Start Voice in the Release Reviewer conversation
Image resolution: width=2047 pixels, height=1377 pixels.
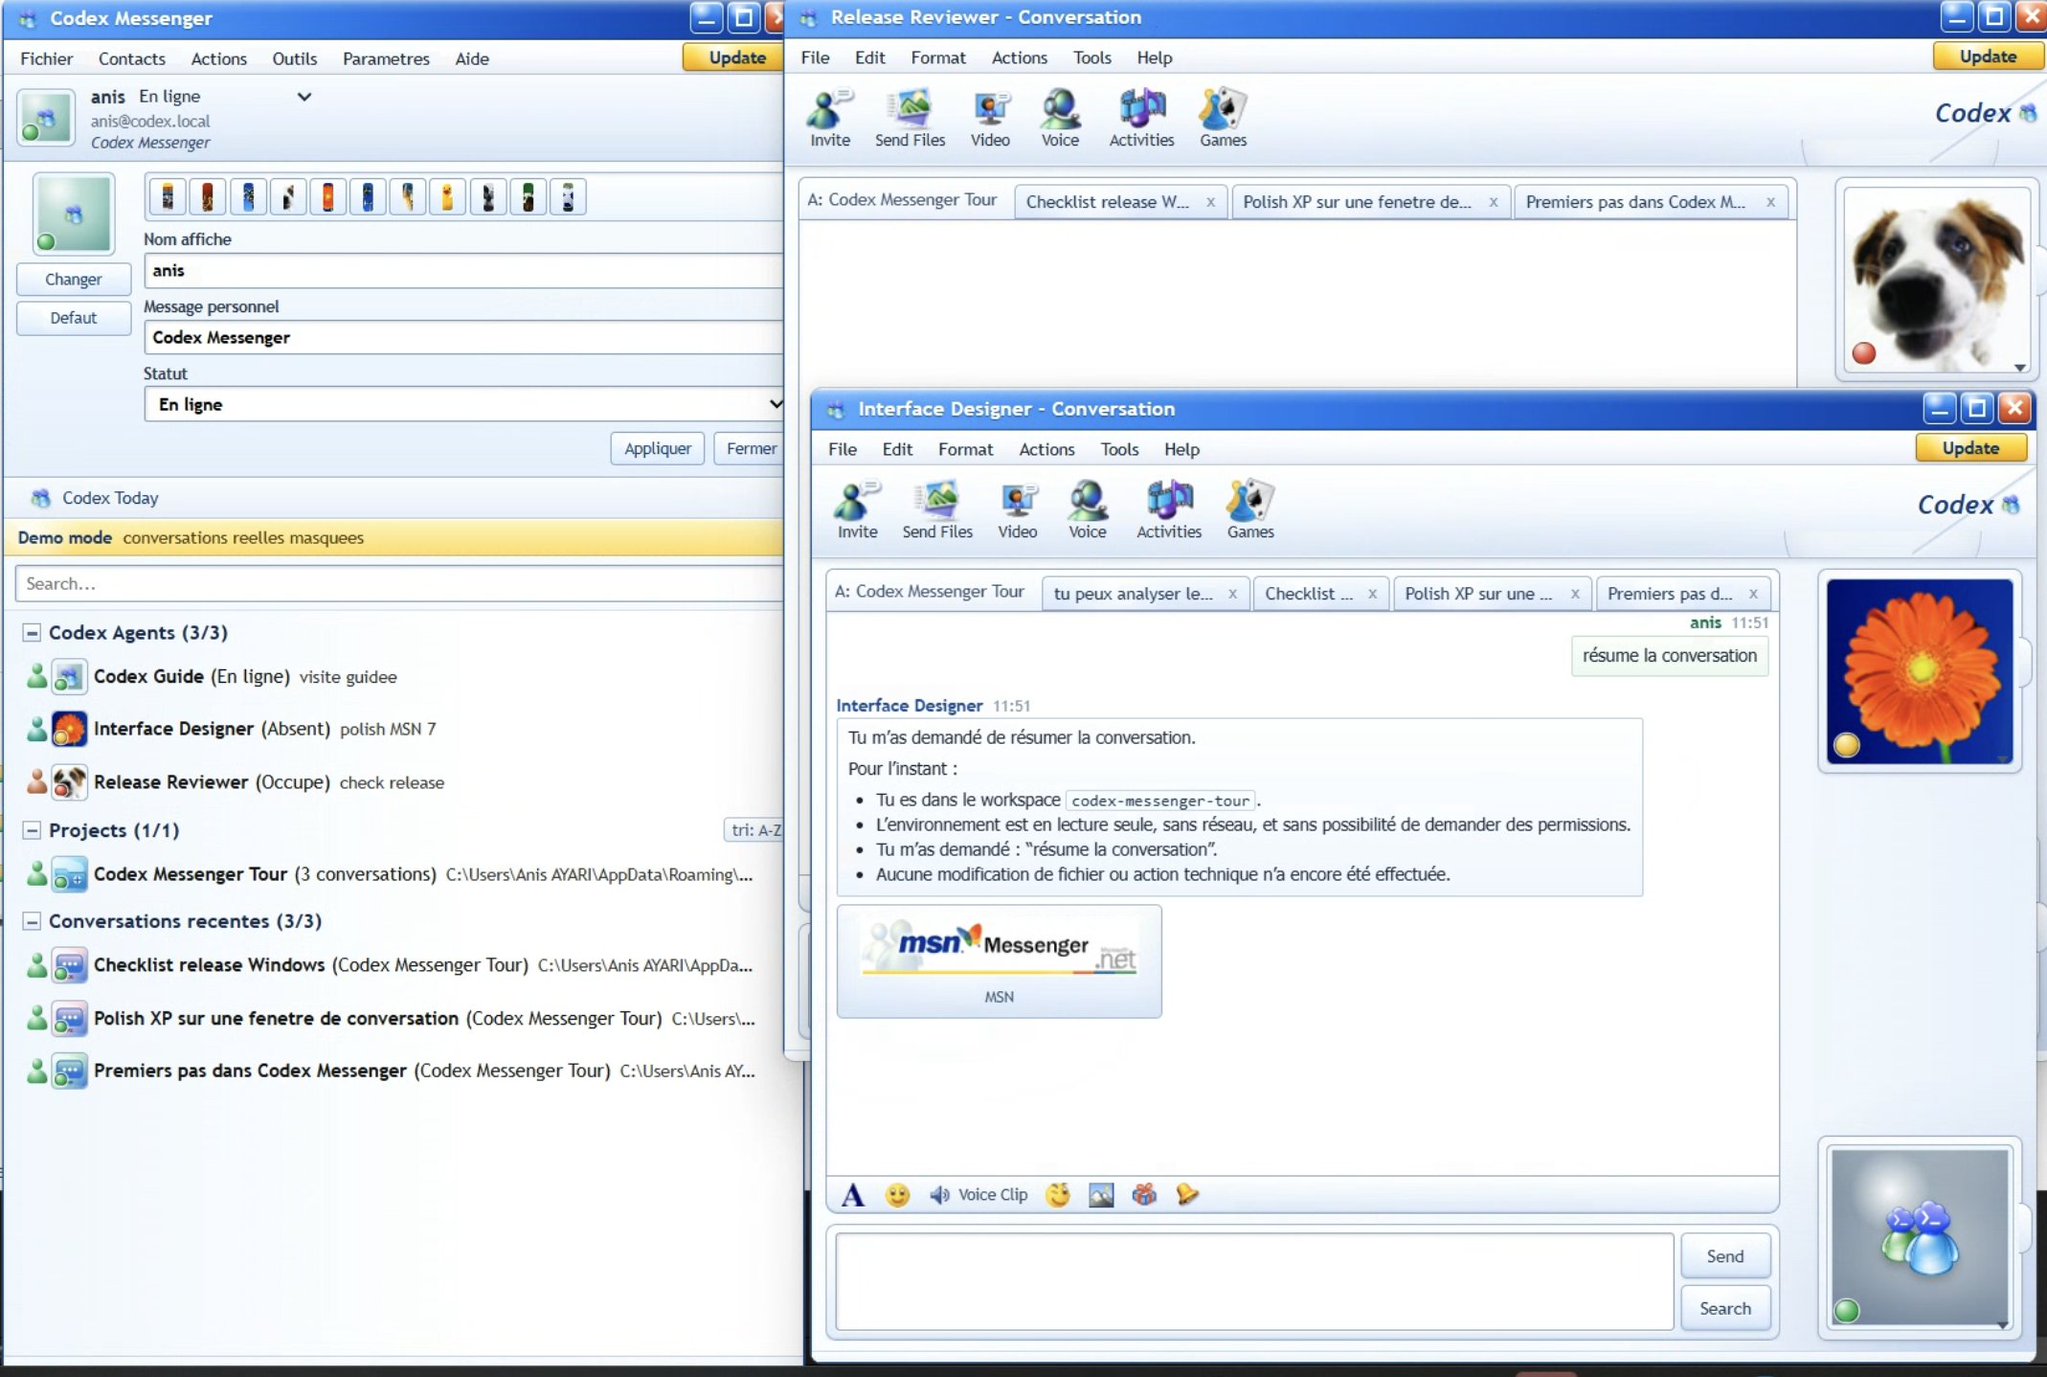(x=1060, y=118)
